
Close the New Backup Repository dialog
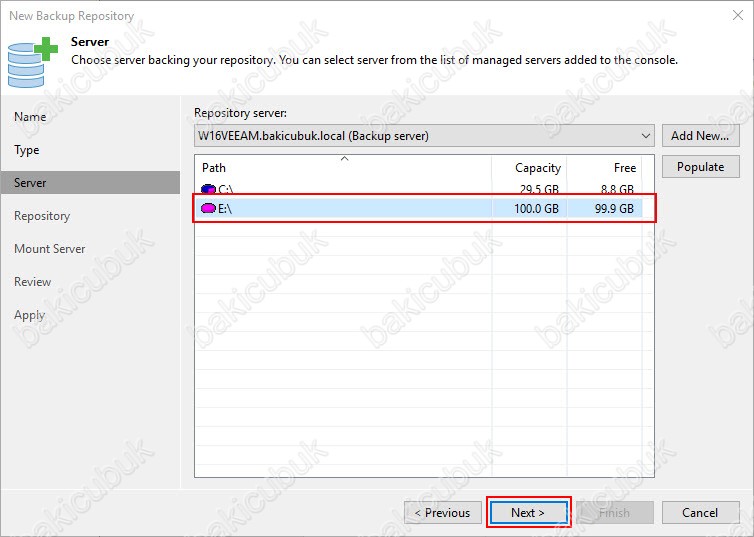tap(738, 15)
